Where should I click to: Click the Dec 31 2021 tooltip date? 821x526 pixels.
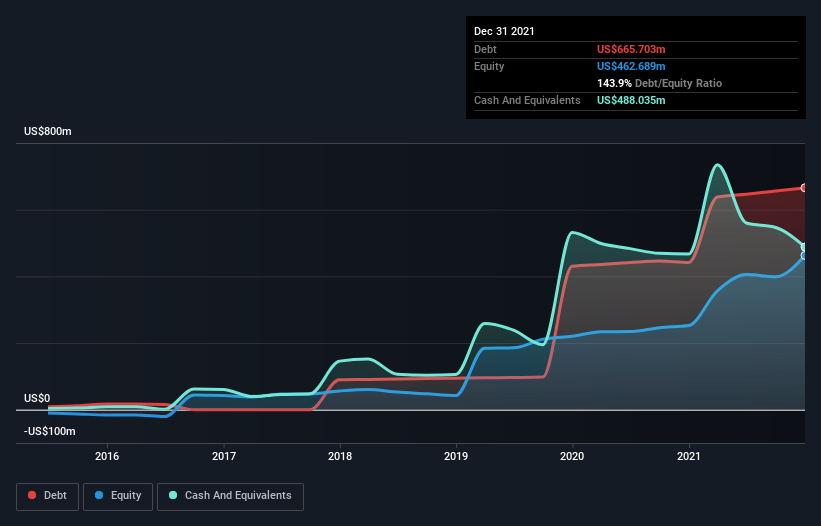(x=504, y=31)
